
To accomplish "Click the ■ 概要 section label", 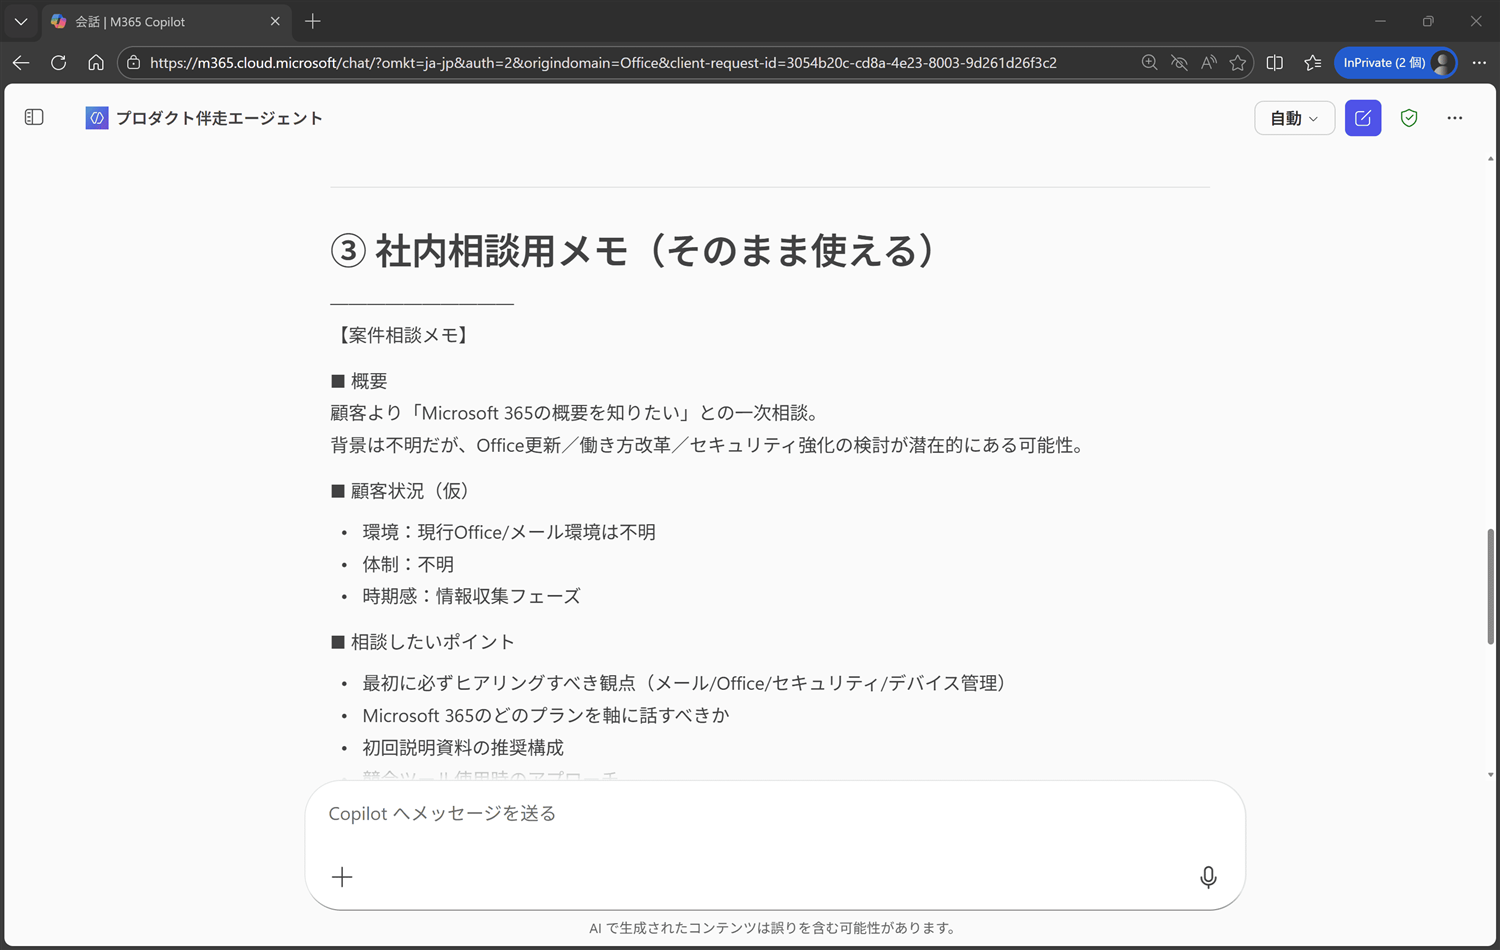I will click(359, 381).
